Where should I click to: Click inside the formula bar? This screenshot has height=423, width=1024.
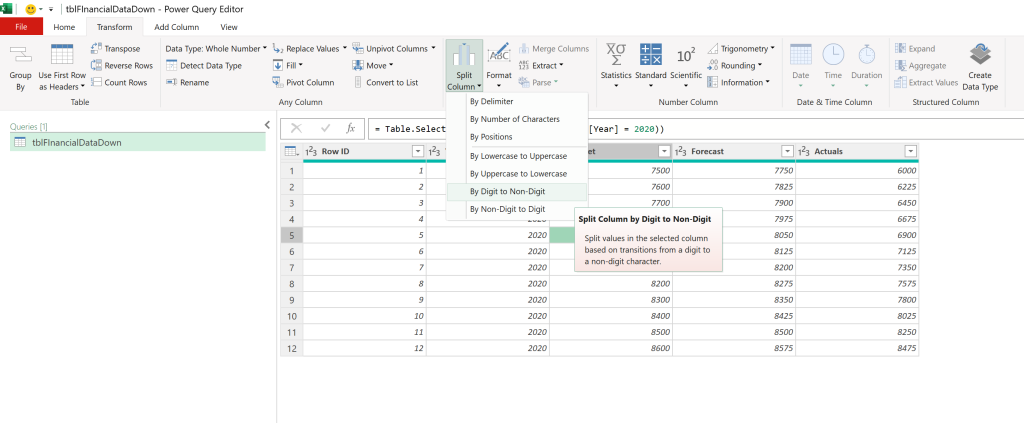[696, 129]
